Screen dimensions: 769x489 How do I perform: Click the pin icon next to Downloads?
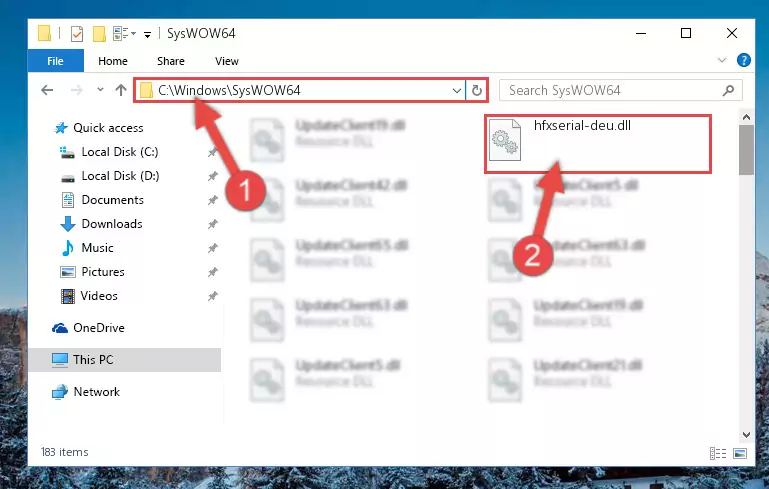tap(212, 224)
